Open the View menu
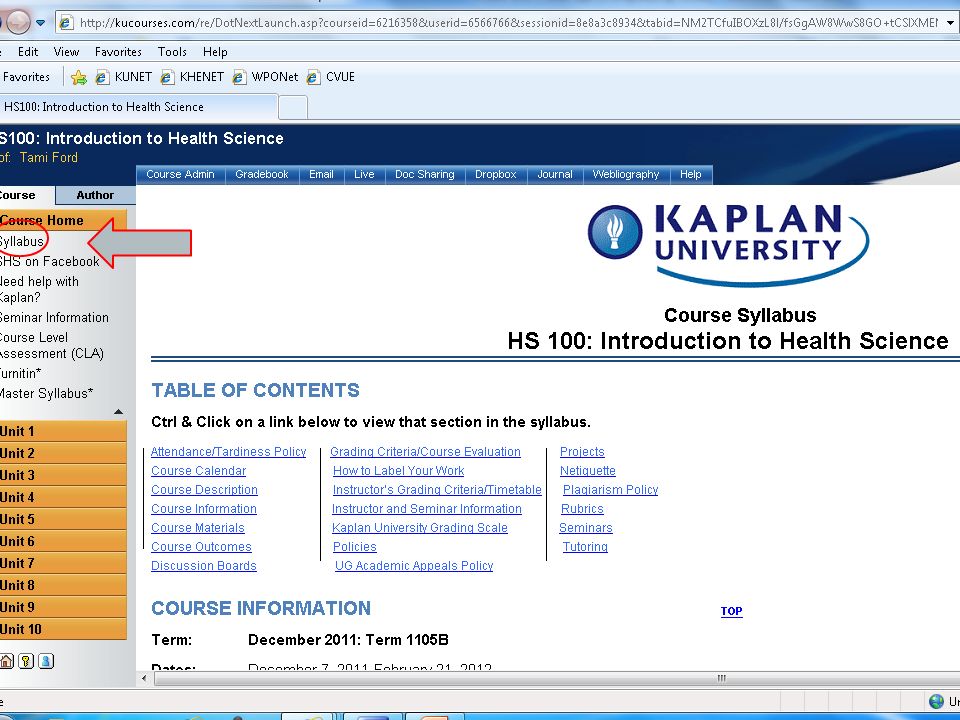The image size is (960, 720). tap(66, 52)
